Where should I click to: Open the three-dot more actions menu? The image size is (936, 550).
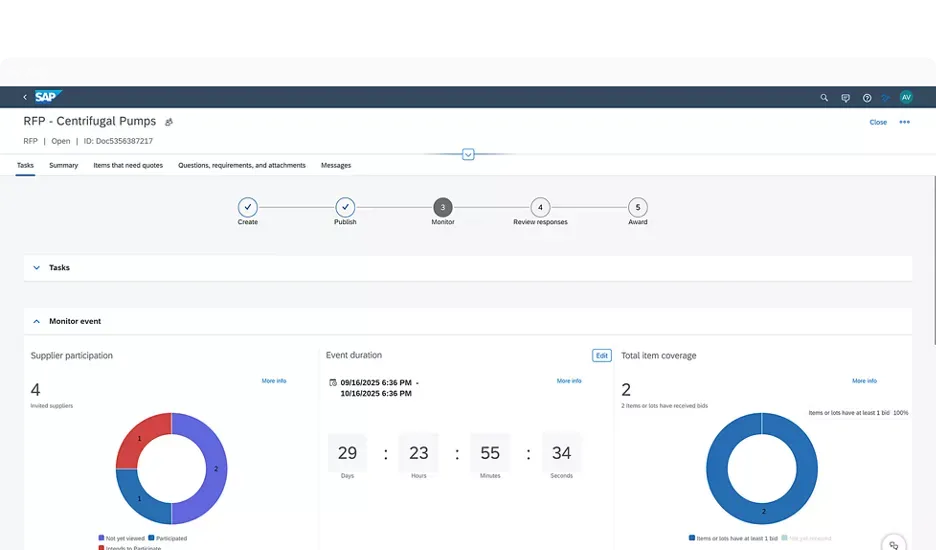(x=904, y=122)
